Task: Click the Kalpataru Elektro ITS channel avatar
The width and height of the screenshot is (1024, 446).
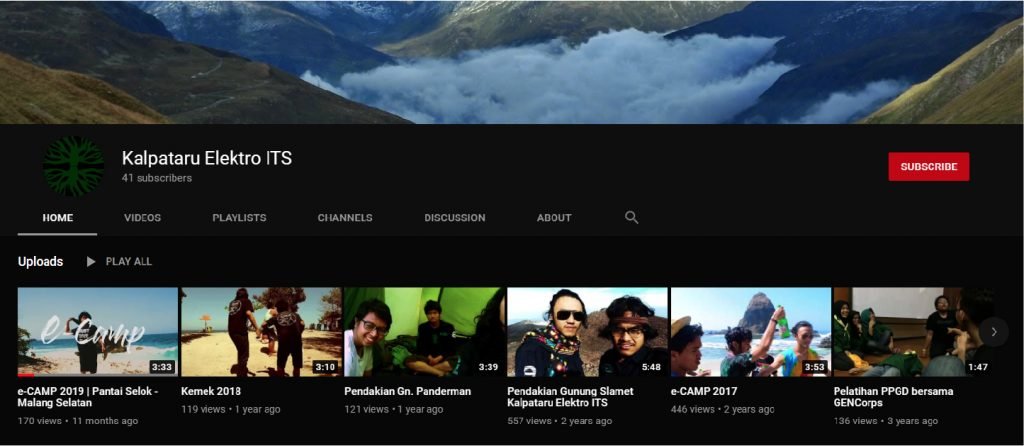Action: tap(73, 166)
